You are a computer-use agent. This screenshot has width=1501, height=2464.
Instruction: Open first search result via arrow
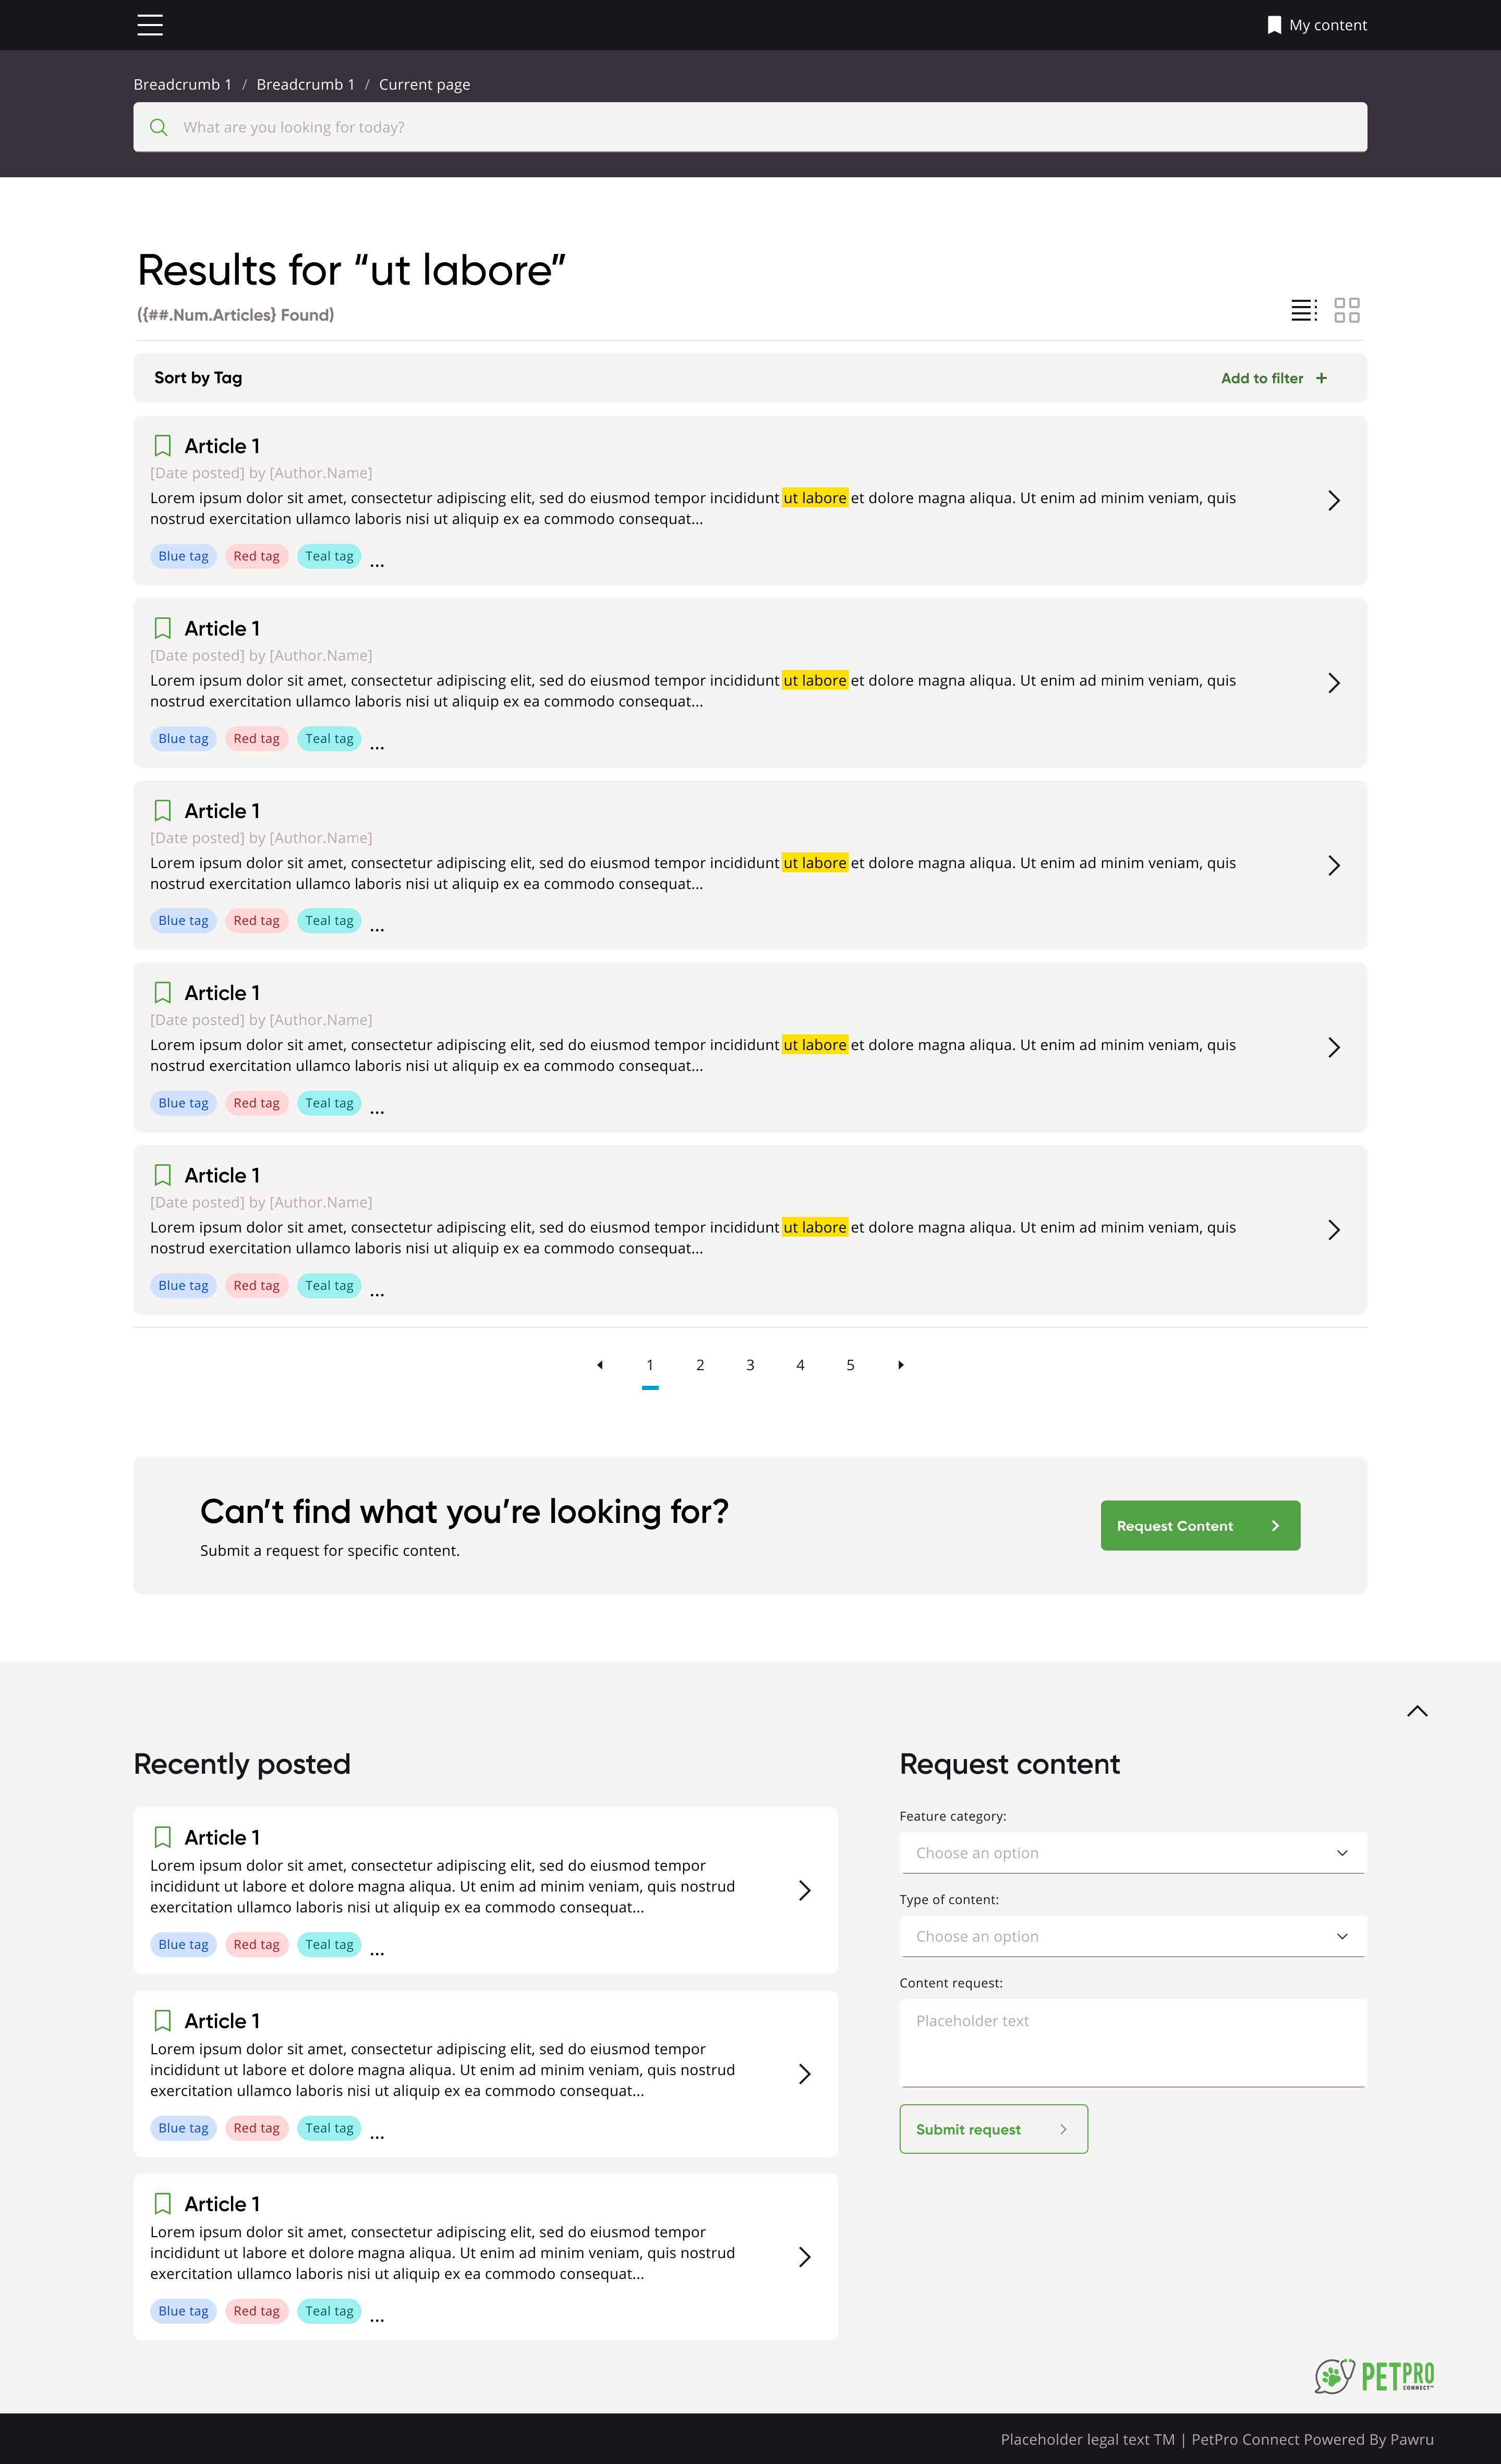pos(1333,500)
